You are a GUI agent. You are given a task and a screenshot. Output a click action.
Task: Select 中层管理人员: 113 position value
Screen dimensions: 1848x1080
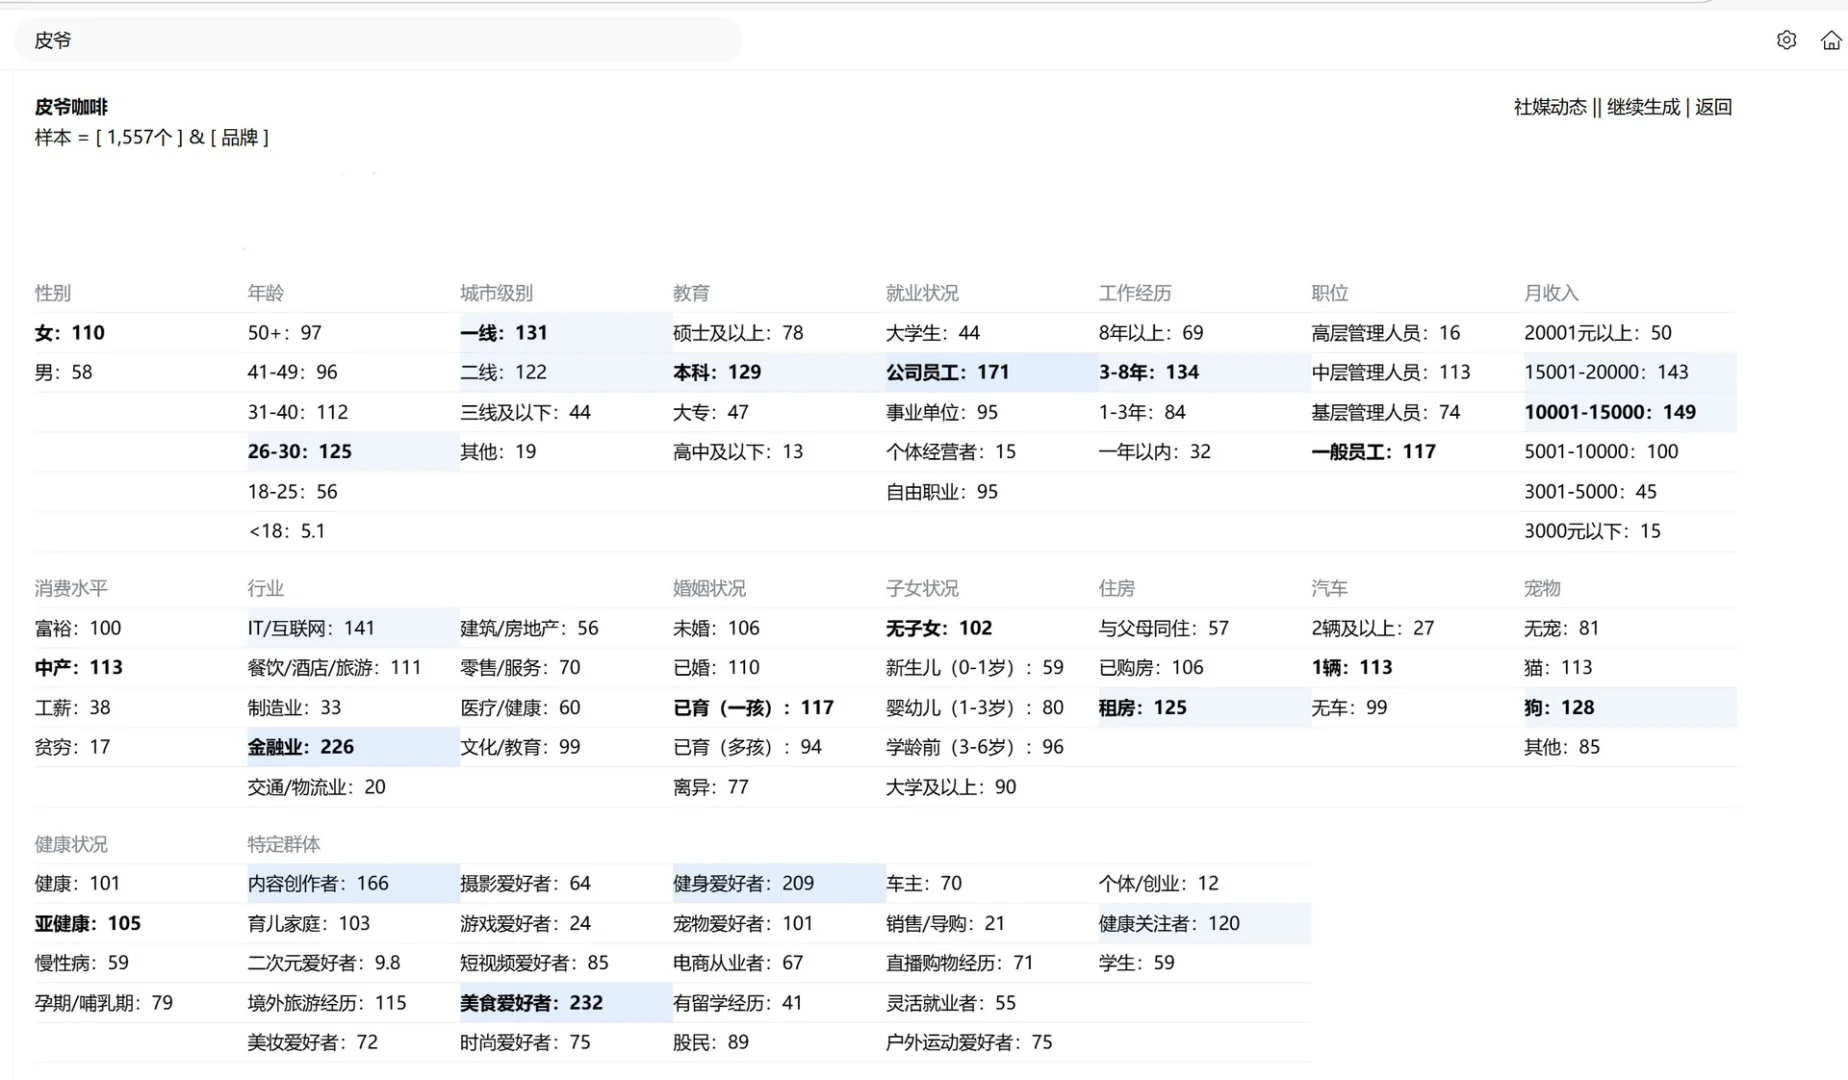coord(1391,372)
